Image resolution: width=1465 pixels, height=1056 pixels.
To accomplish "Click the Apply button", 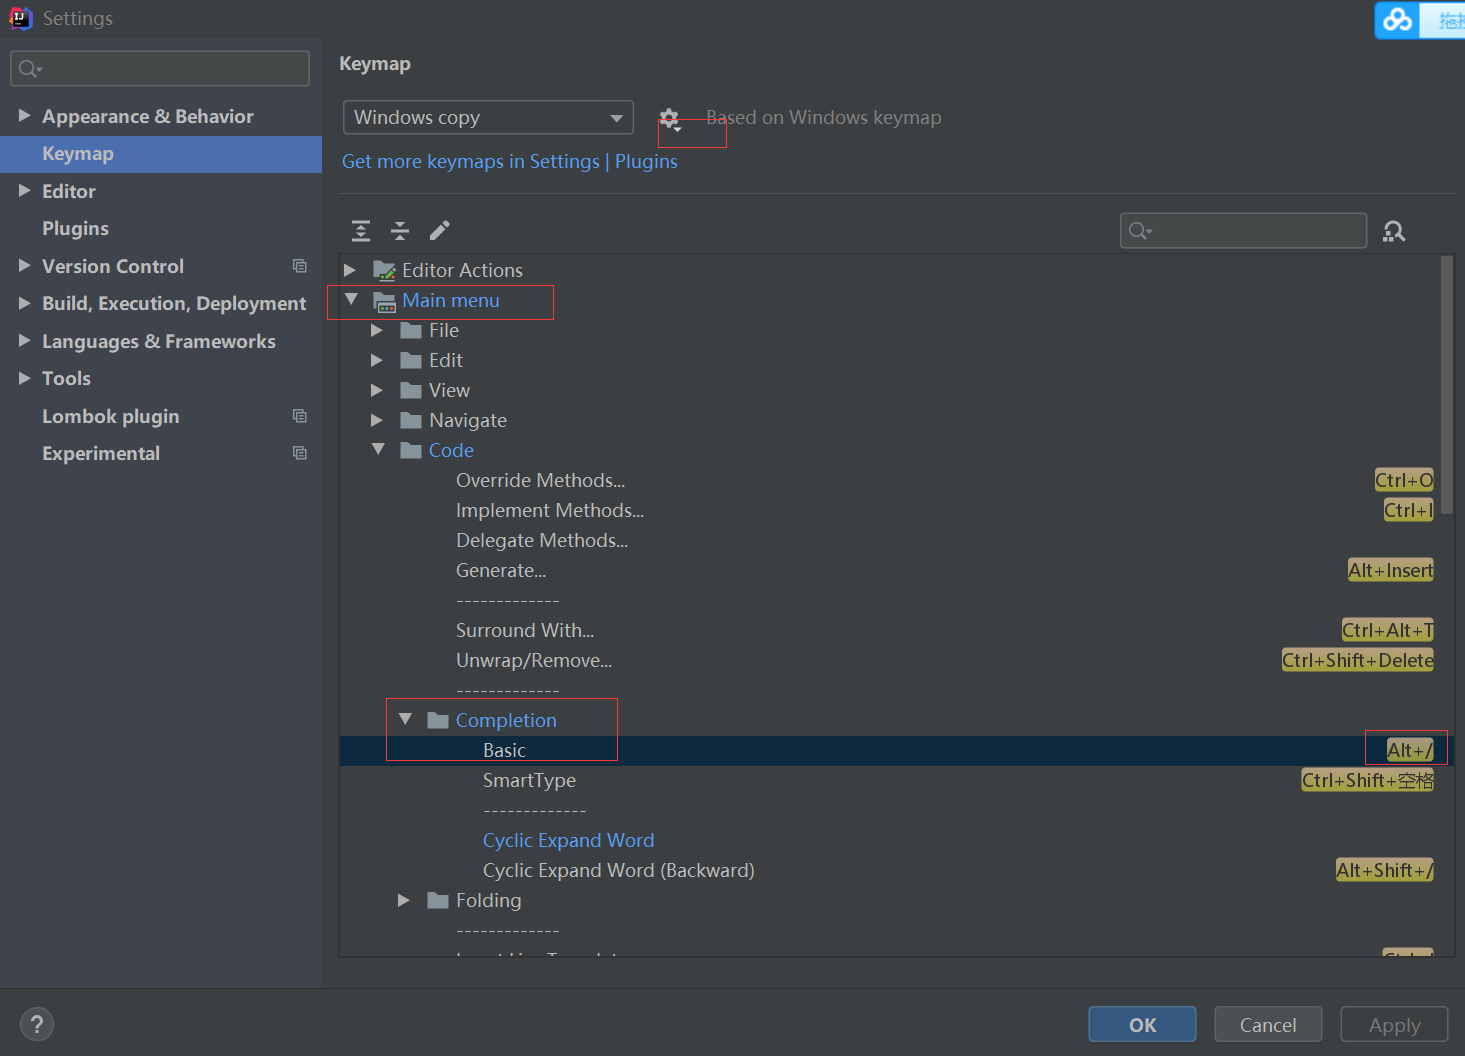I will [x=1394, y=1025].
